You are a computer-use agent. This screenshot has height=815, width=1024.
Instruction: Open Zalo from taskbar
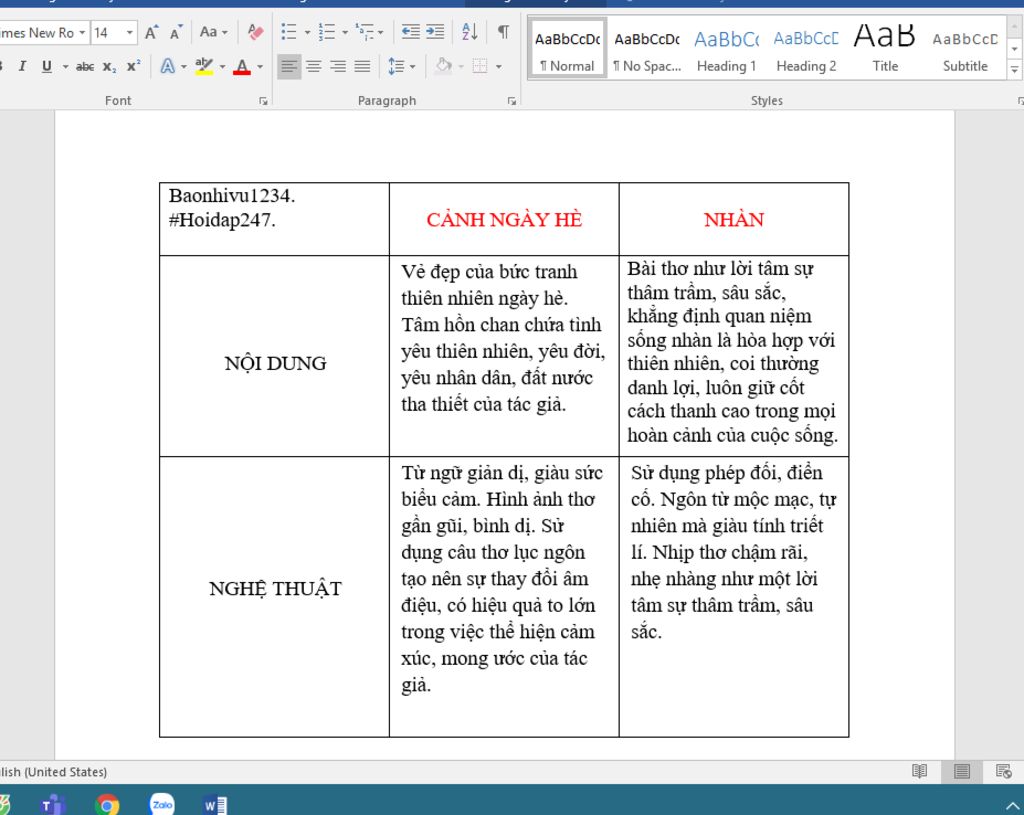[162, 805]
